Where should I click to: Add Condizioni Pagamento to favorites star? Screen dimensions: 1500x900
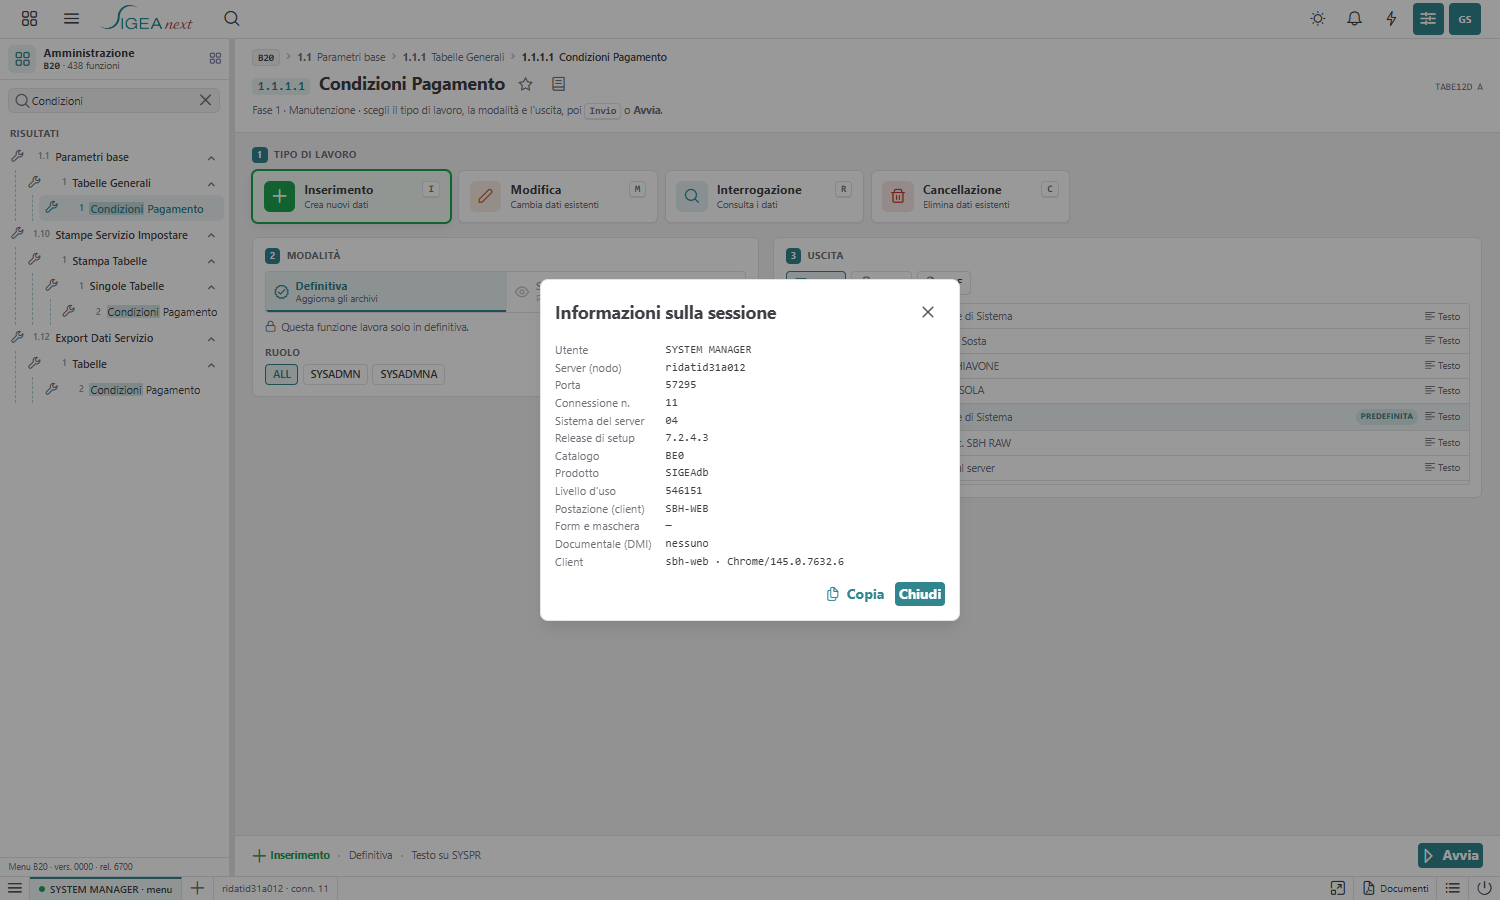526,84
